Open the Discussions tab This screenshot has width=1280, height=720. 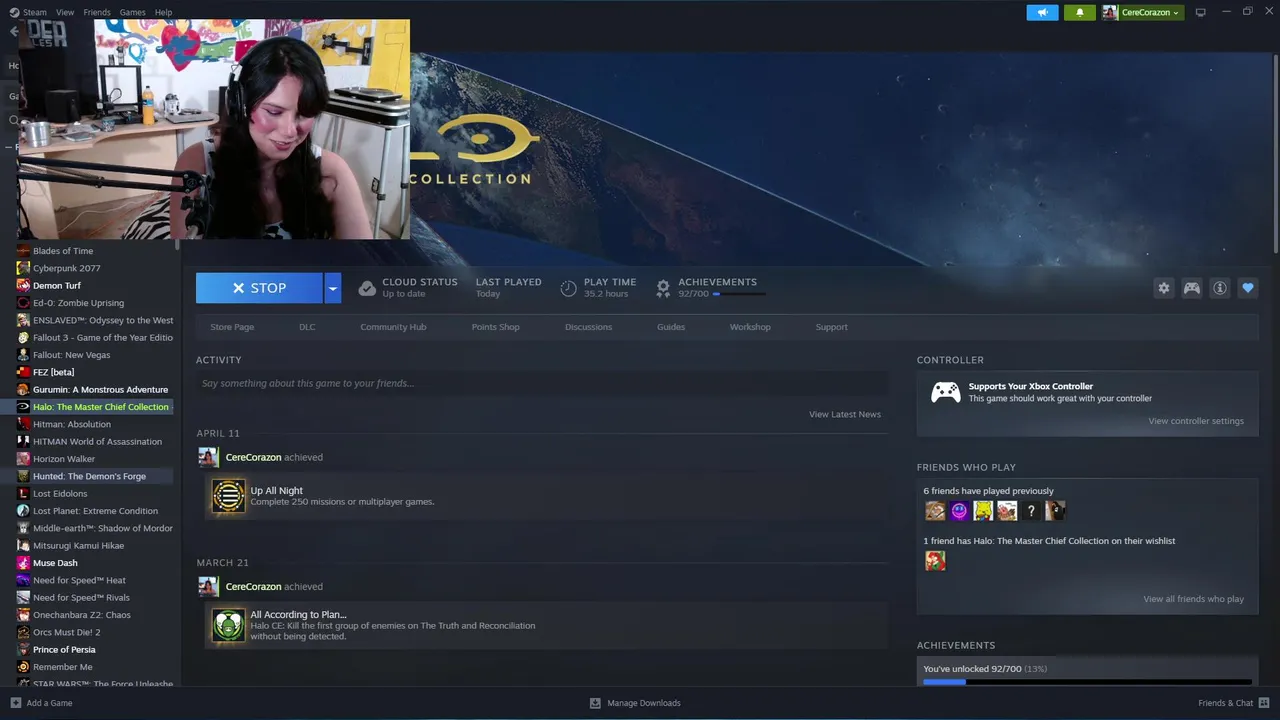(x=588, y=327)
